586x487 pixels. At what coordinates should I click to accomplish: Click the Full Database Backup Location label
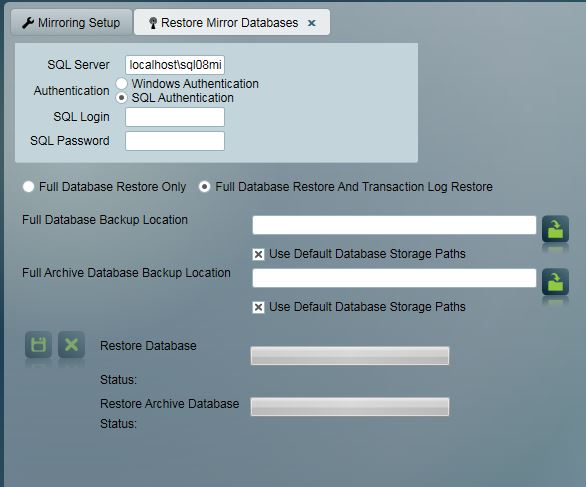tap(105, 220)
